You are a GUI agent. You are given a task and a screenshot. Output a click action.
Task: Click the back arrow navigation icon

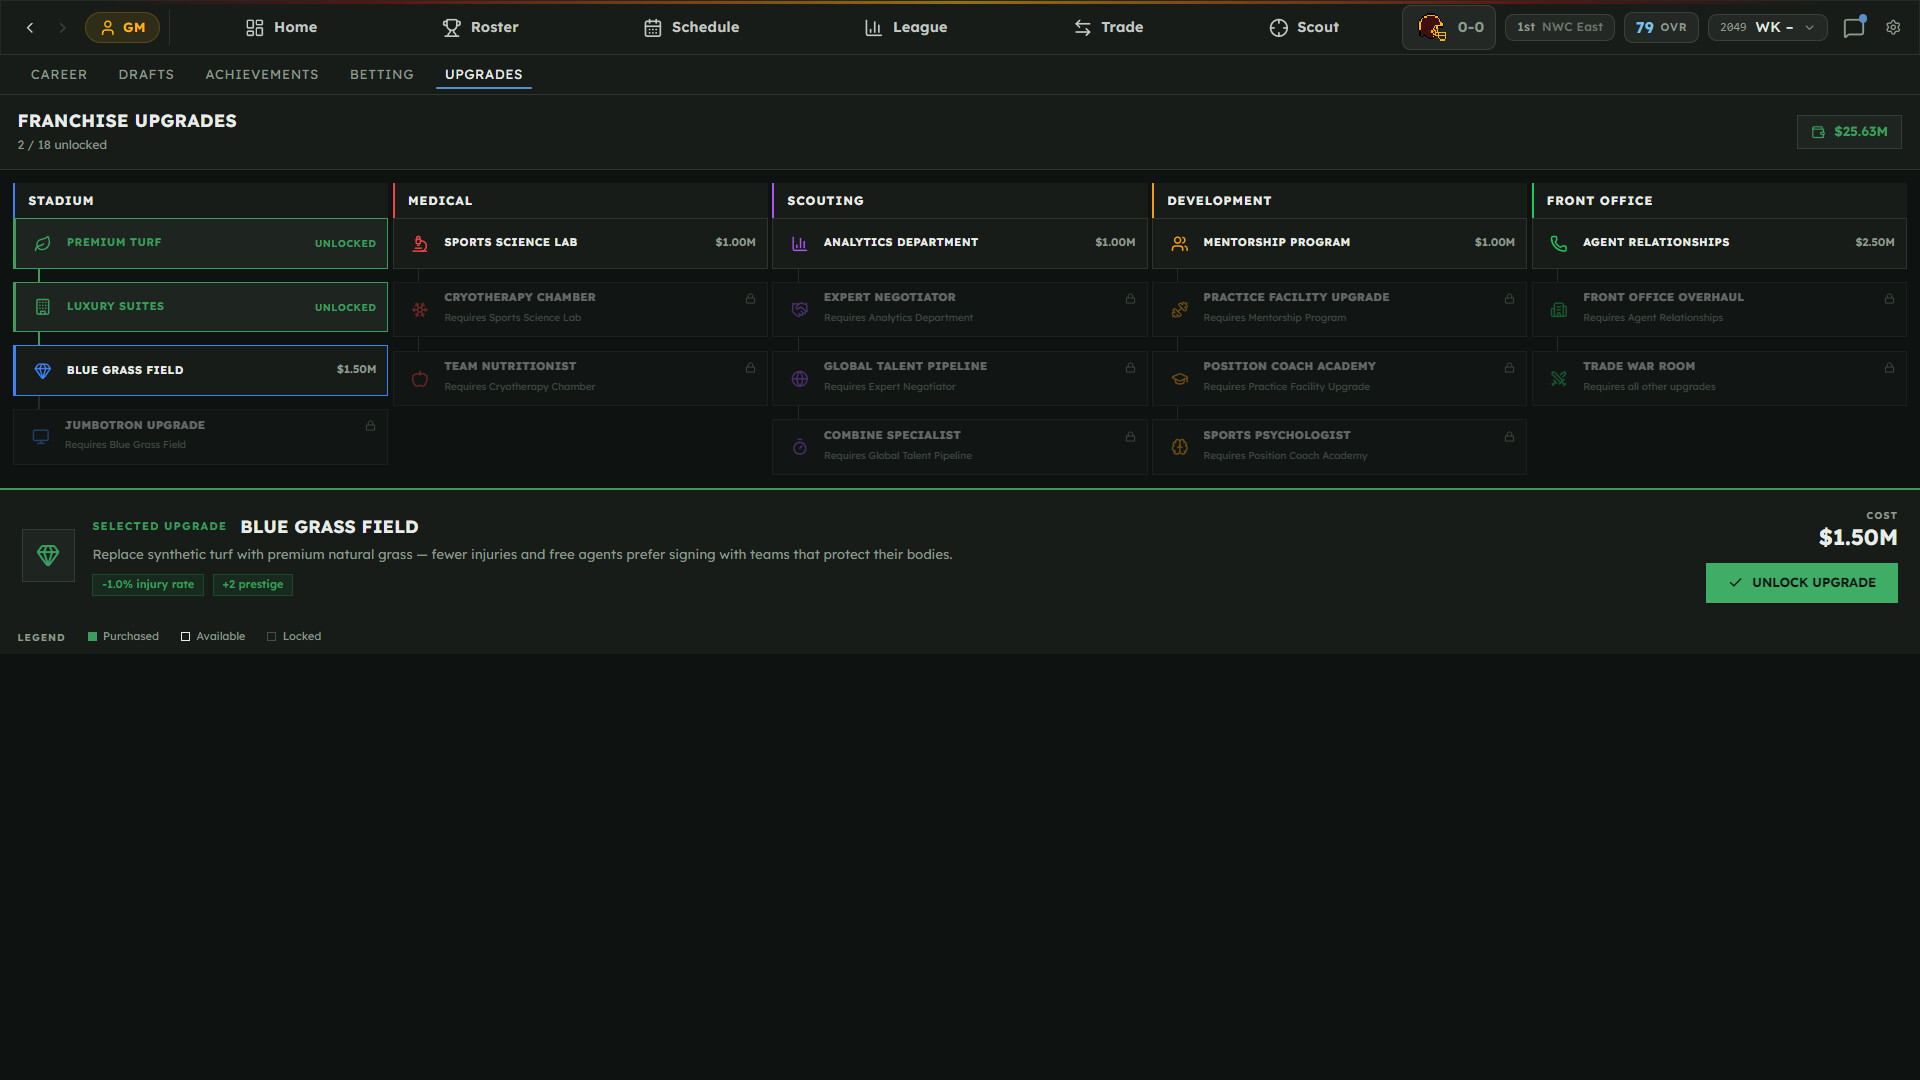coord(30,28)
